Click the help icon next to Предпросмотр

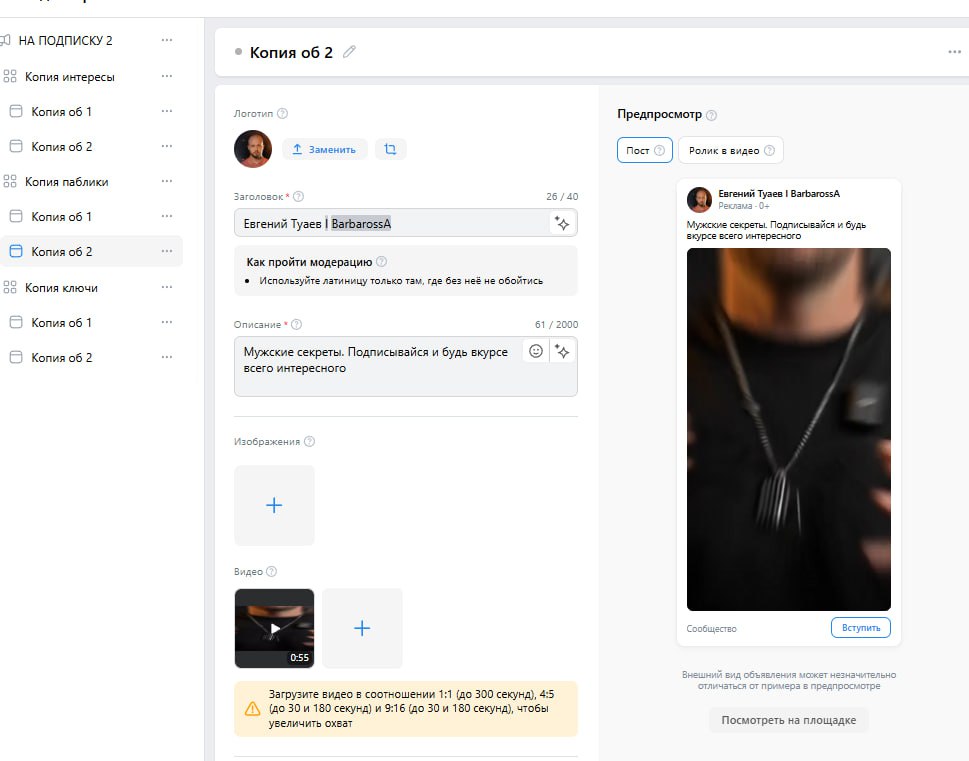(711, 115)
